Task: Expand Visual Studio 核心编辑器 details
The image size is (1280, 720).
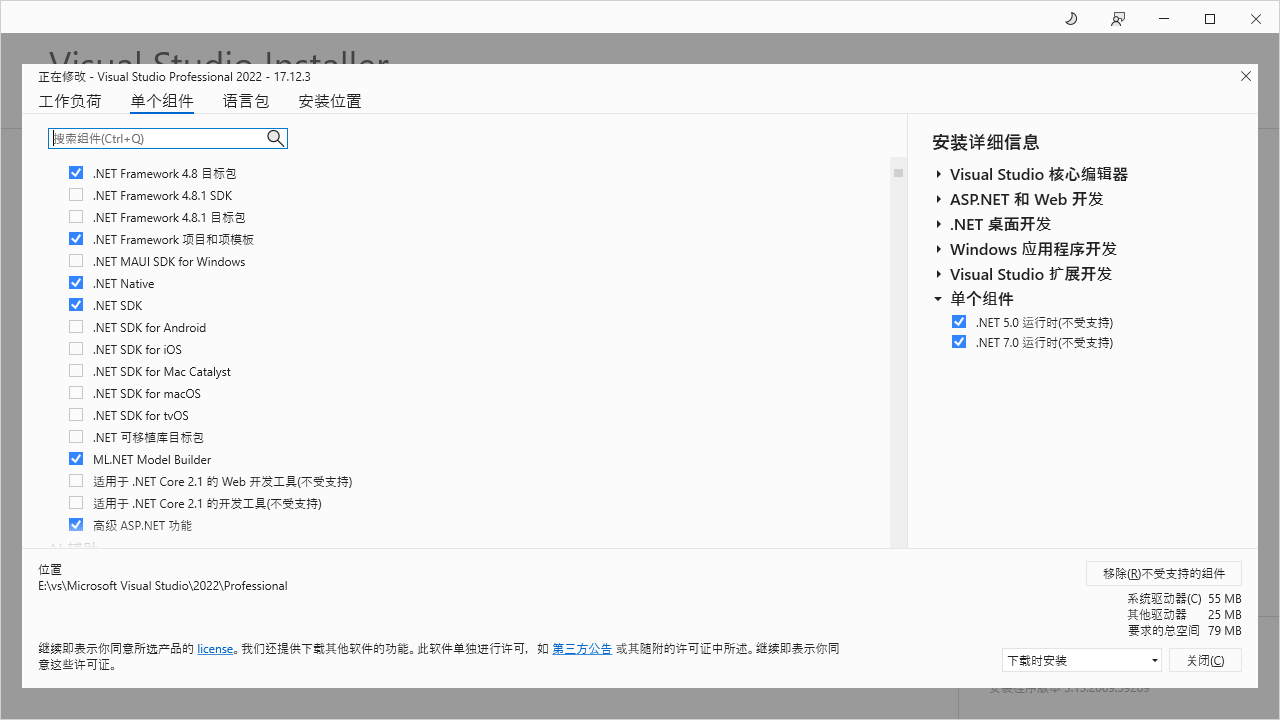Action: click(939, 174)
